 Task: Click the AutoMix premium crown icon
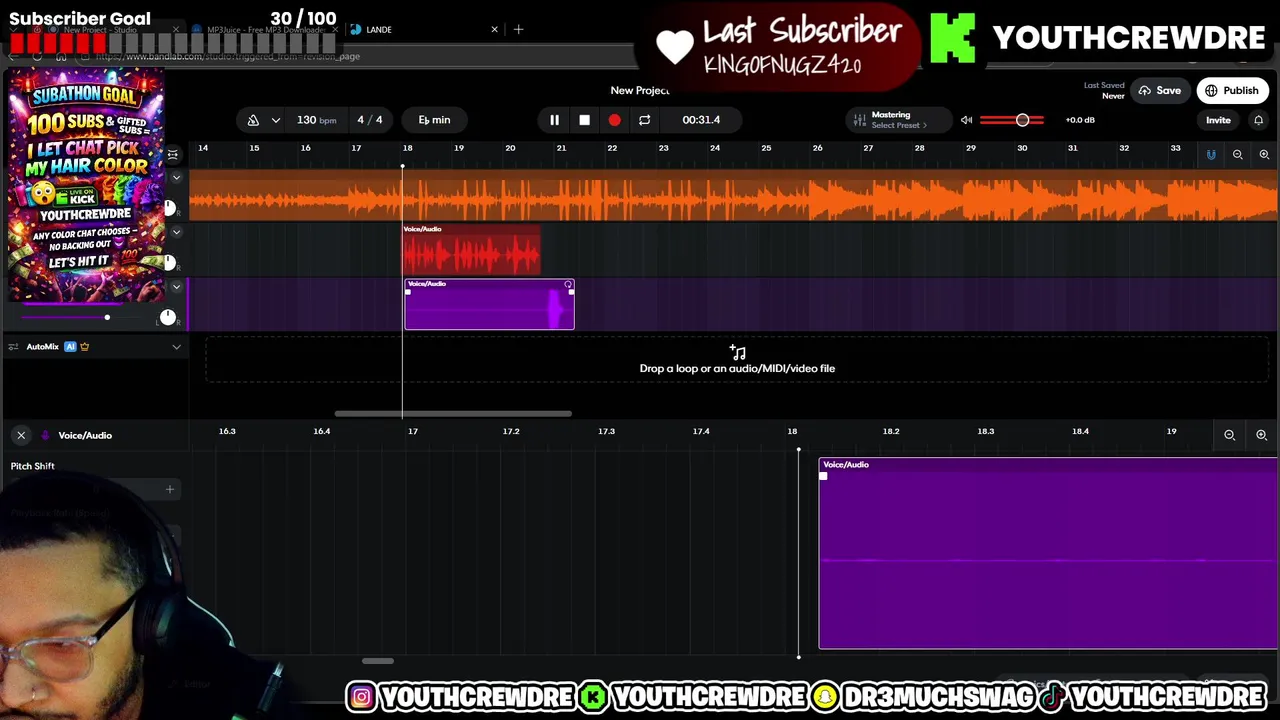[84, 347]
